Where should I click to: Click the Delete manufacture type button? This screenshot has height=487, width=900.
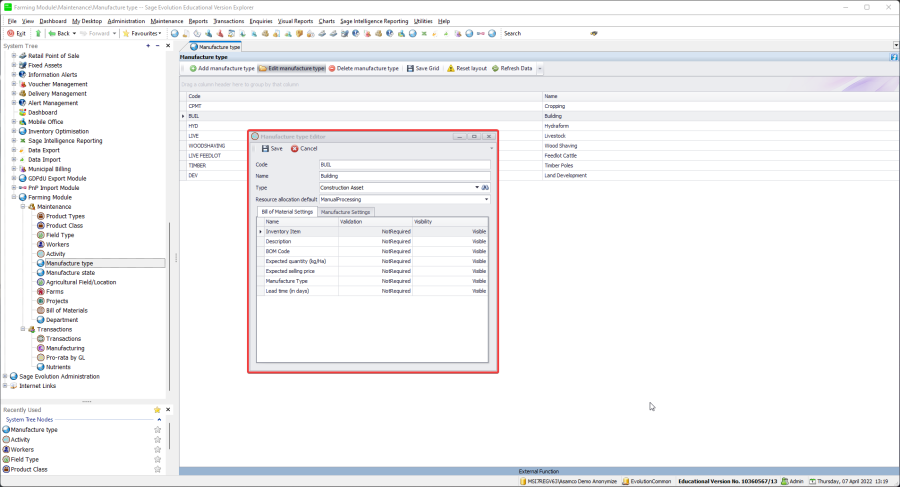tap(364, 68)
